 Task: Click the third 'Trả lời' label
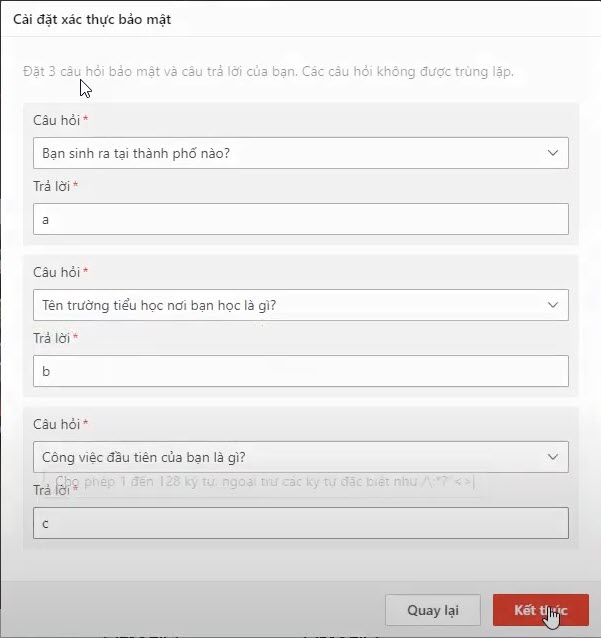click(x=52, y=491)
